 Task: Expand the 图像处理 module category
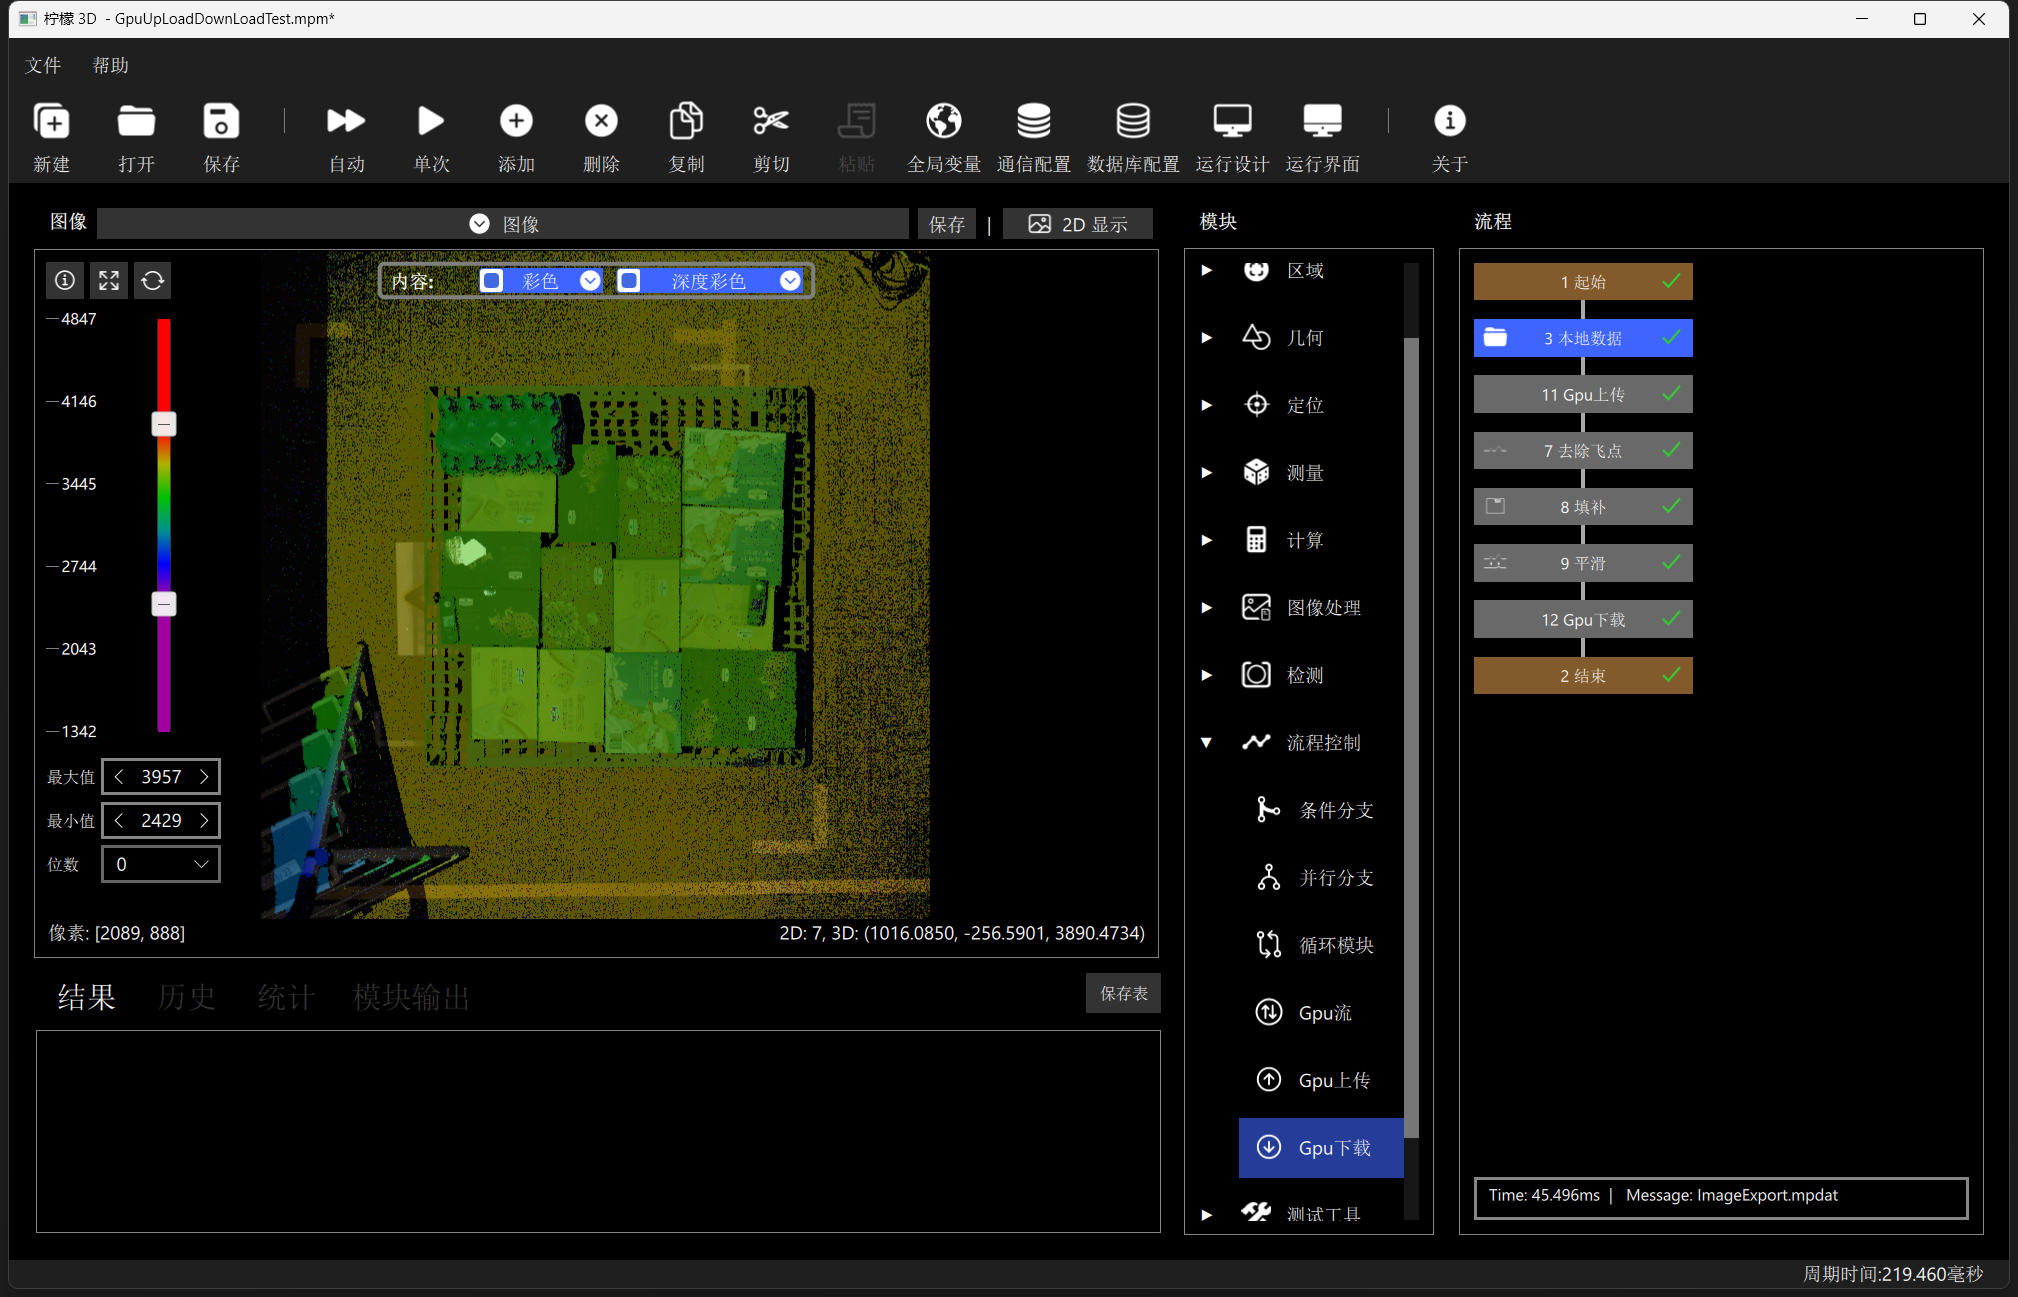pyautogui.click(x=1207, y=608)
